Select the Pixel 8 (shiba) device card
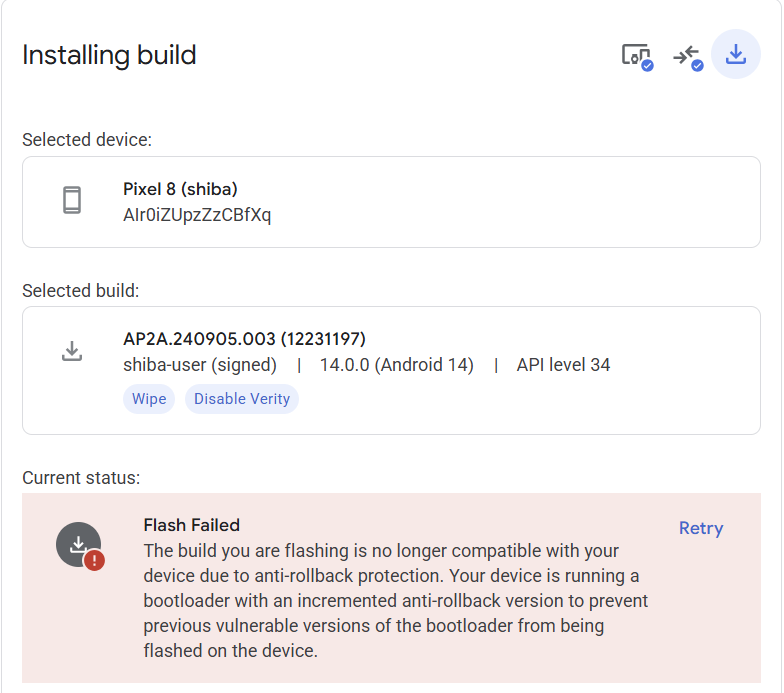Viewport: 784px width, 693px height. [x=392, y=202]
